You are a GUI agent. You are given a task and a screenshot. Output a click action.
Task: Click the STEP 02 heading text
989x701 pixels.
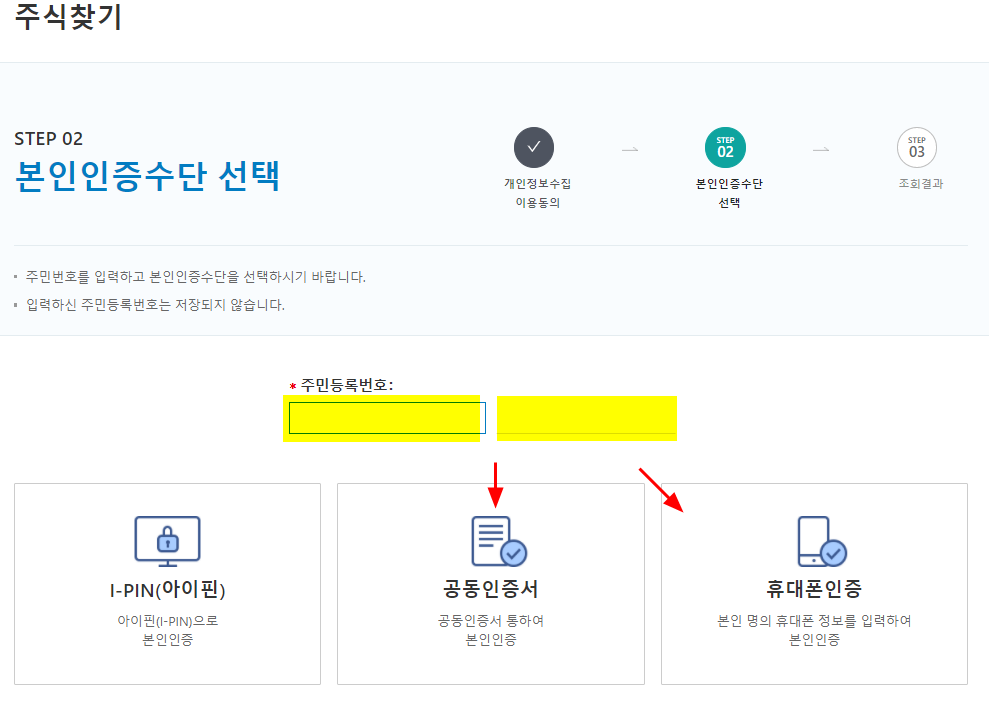point(49,139)
